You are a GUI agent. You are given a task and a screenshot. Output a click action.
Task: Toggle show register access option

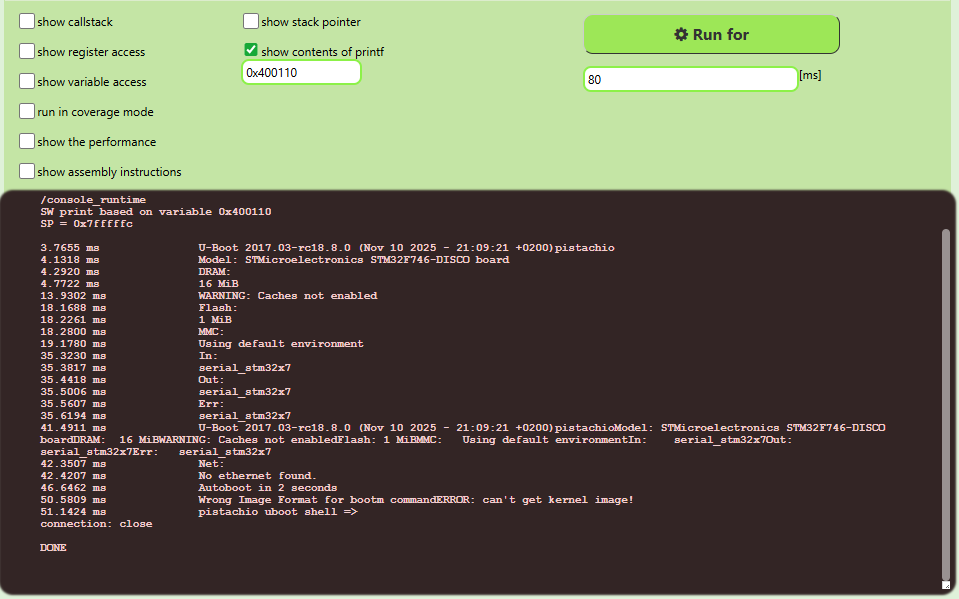click(27, 52)
